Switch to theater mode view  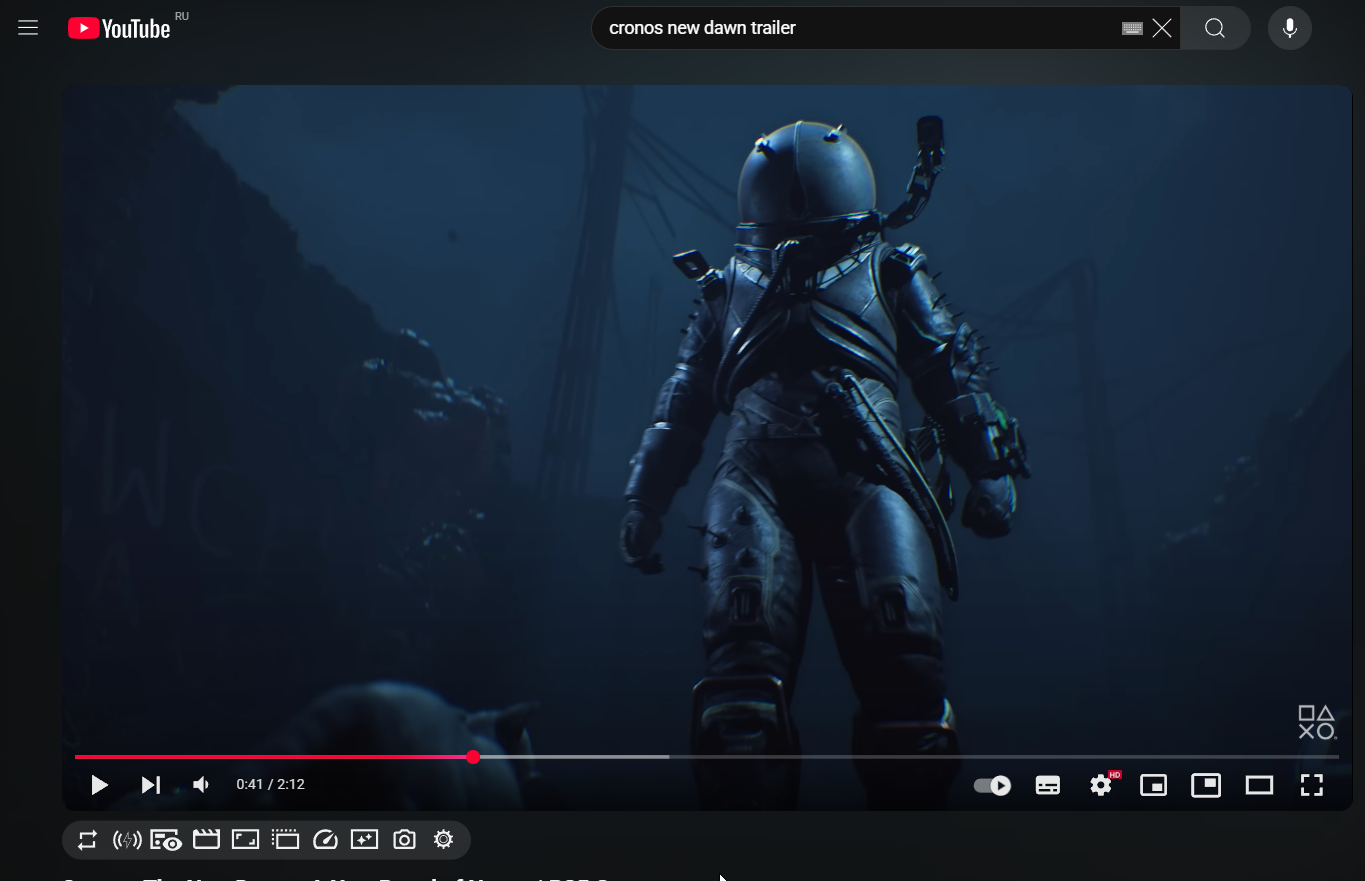coord(1259,785)
